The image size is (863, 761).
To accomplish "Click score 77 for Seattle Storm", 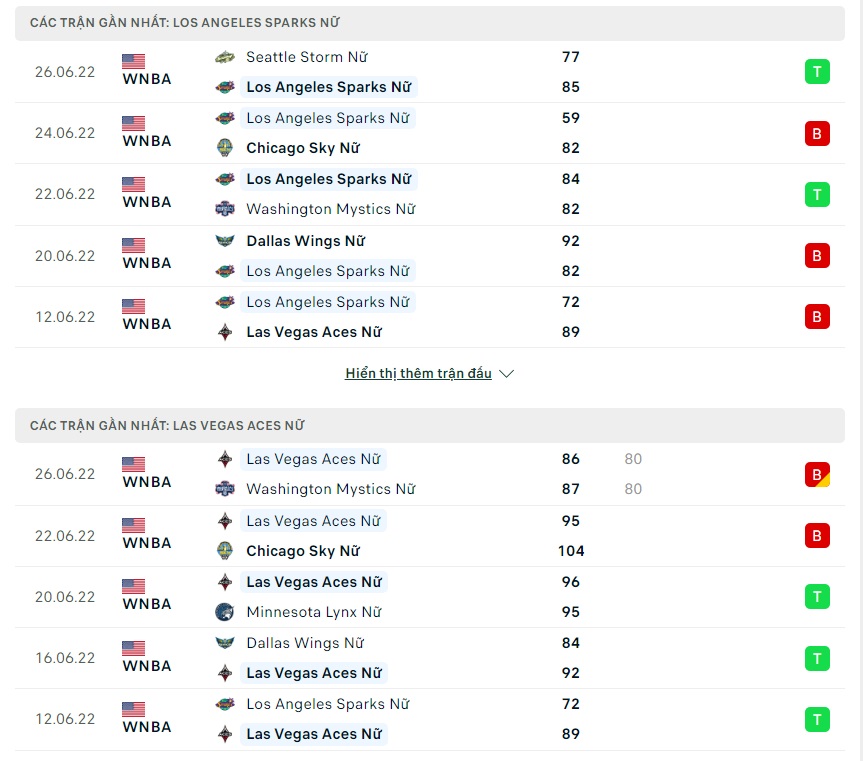I will coord(571,57).
